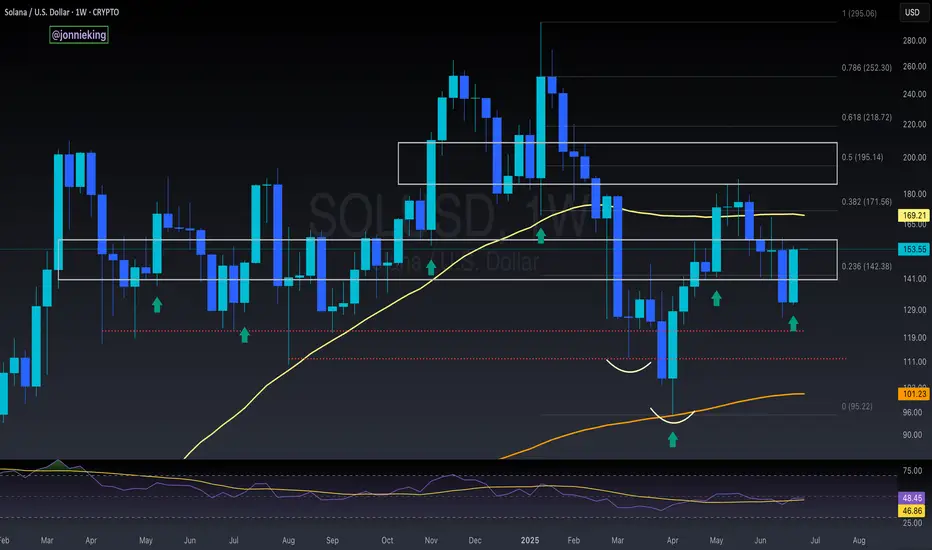Click 240.00 on the price axis
The height and width of the screenshot is (550, 932).
[914, 94]
